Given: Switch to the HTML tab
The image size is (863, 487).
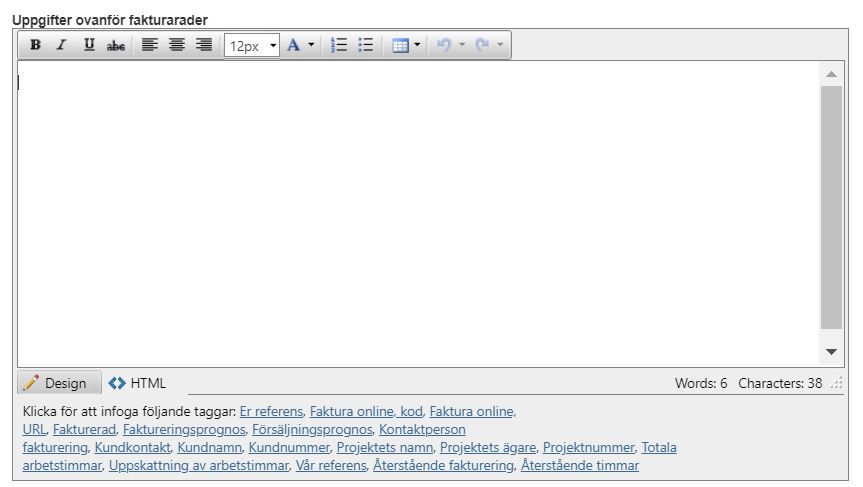Looking at the screenshot, I should pos(137,383).
